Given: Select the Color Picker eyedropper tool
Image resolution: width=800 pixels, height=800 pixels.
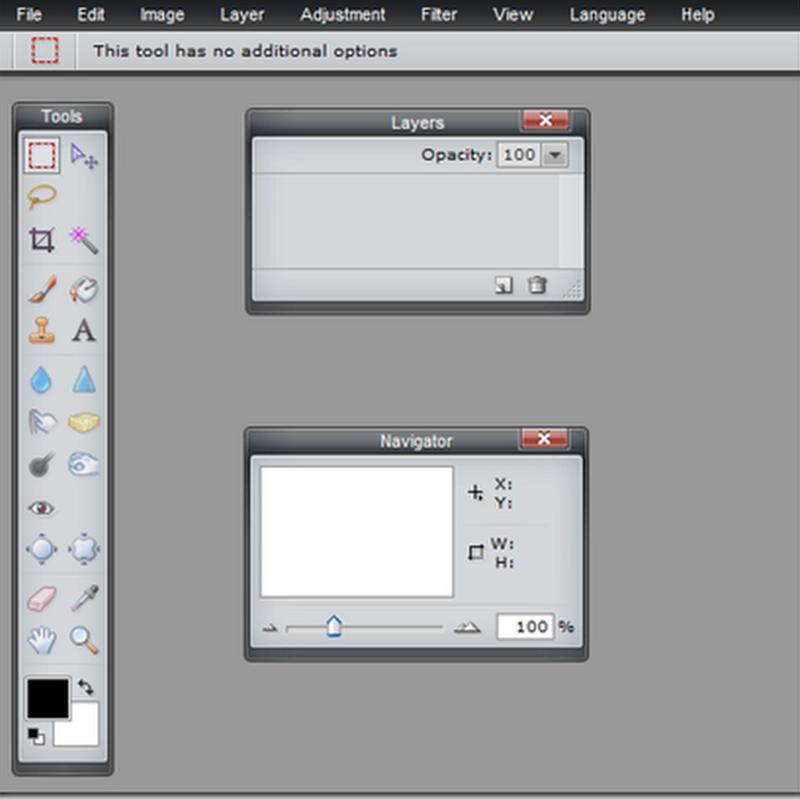Looking at the screenshot, I should pos(84,598).
